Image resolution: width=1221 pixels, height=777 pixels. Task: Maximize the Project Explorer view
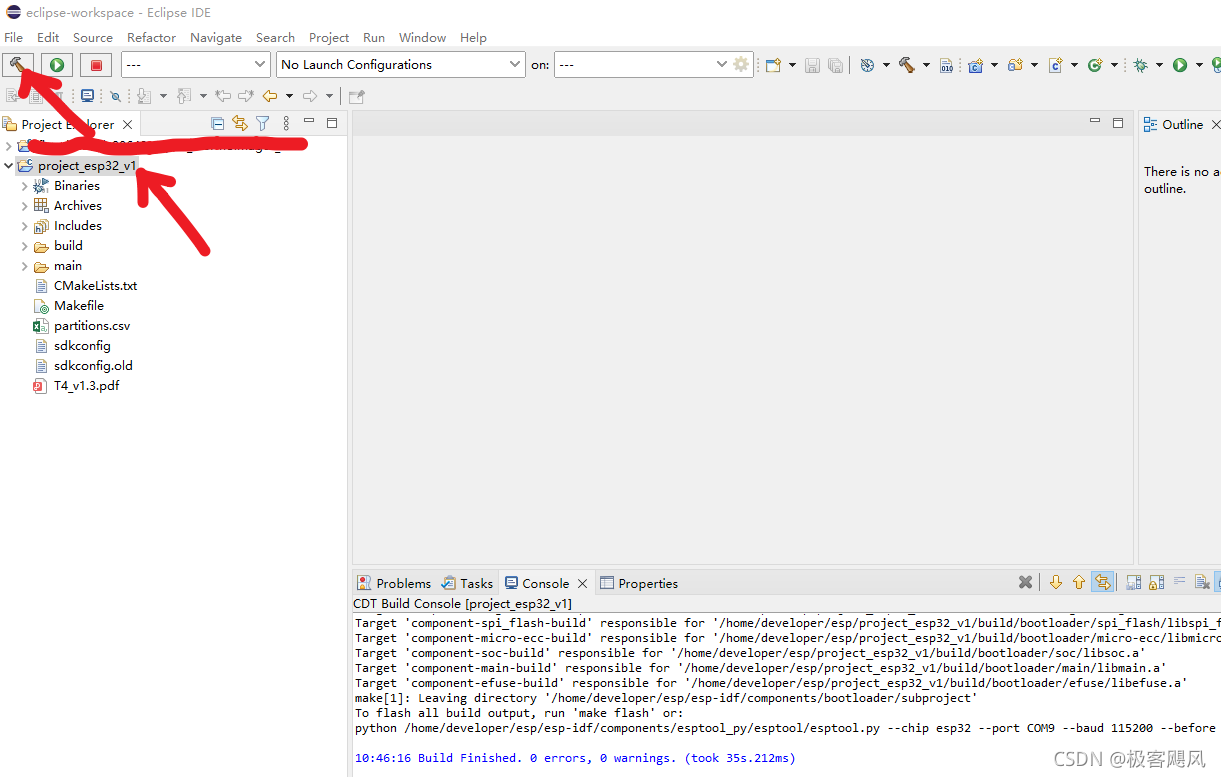(x=332, y=123)
